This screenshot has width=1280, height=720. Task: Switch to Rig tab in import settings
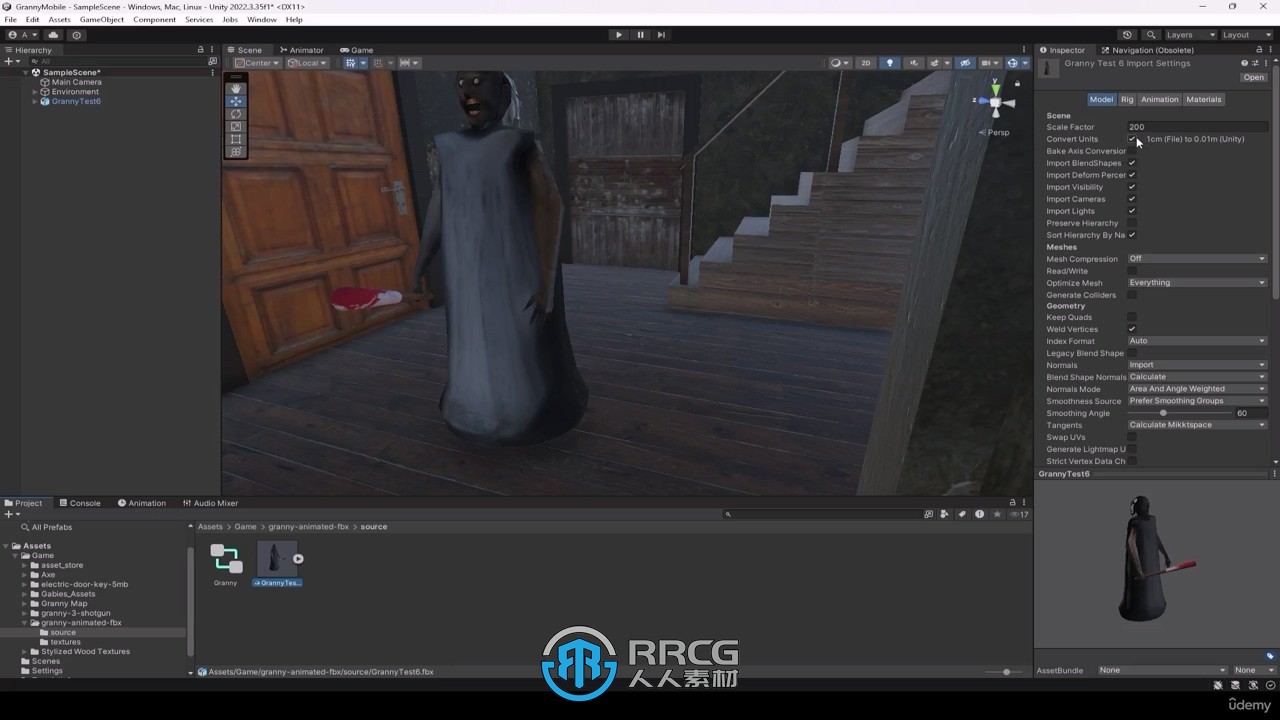(1127, 99)
